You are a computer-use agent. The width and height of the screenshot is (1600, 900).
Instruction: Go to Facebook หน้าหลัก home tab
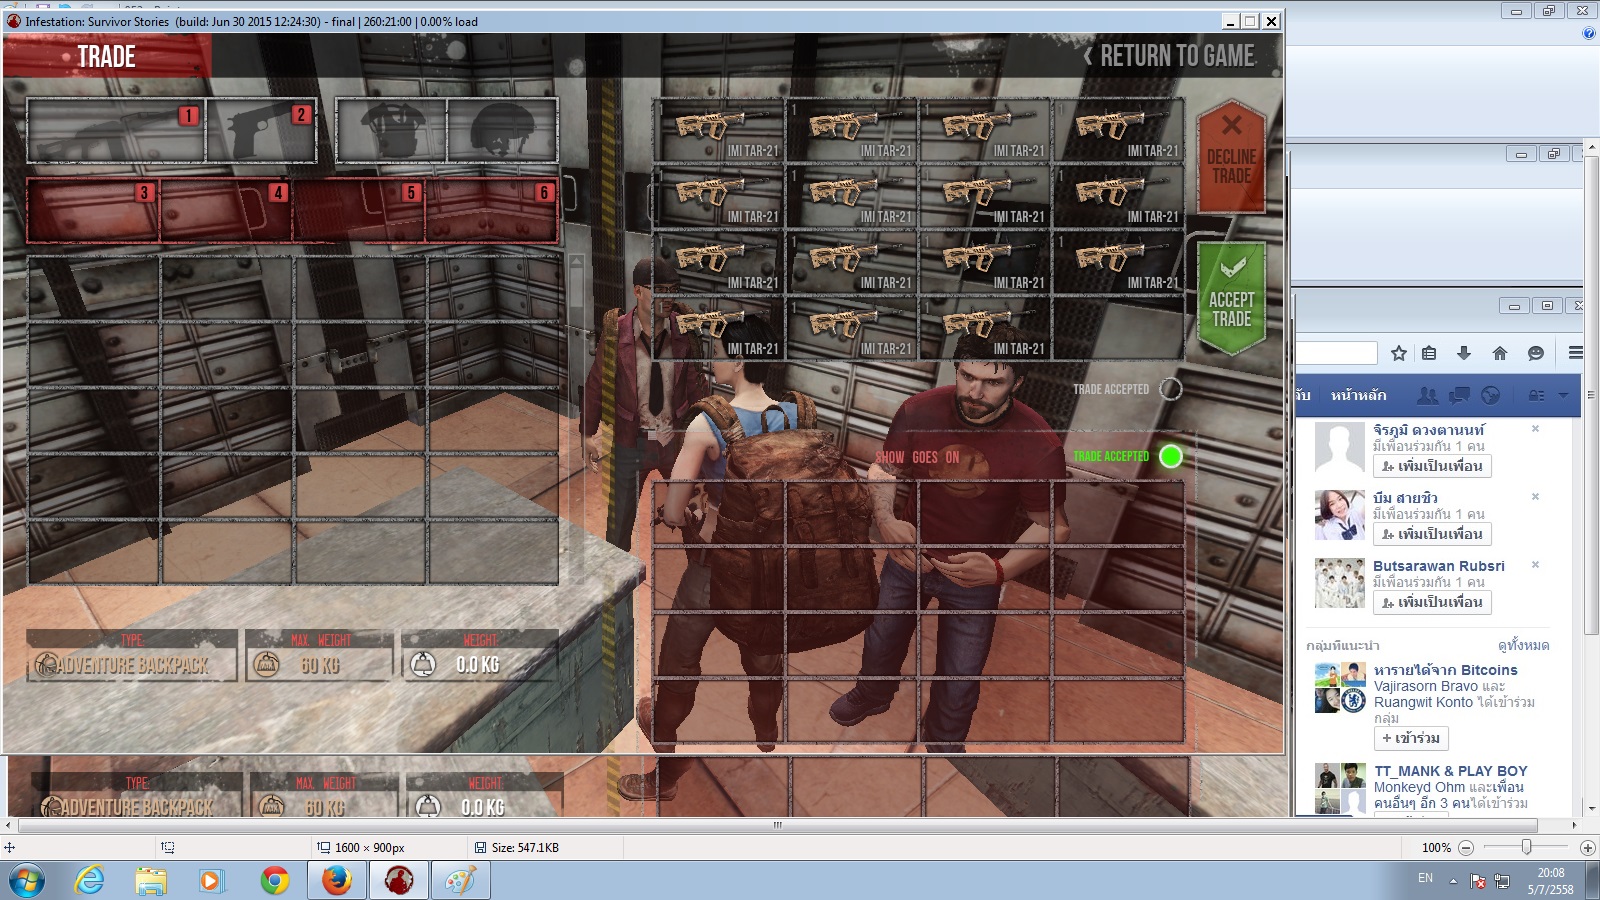(x=1358, y=395)
